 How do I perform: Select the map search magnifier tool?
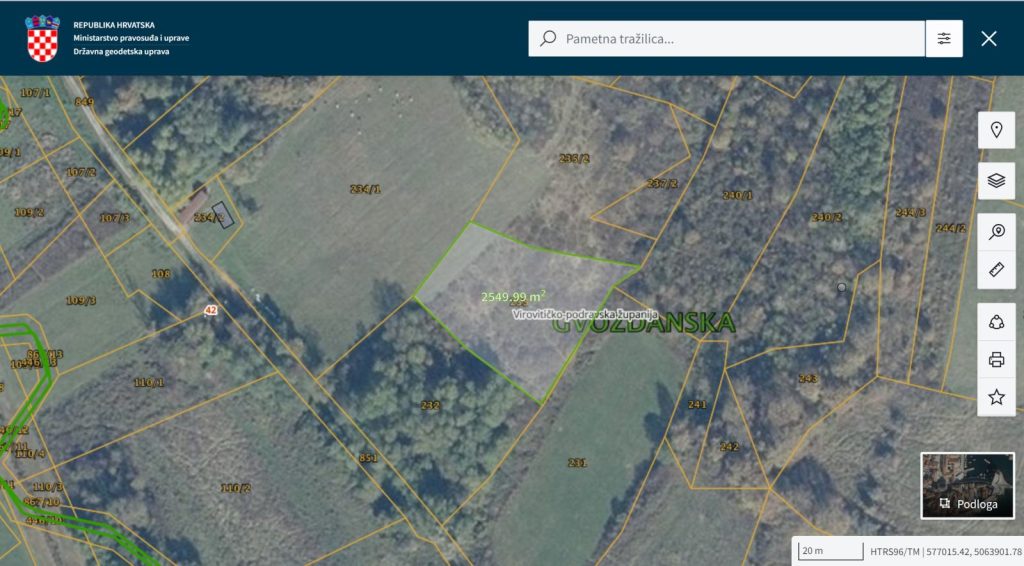coord(996,232)
